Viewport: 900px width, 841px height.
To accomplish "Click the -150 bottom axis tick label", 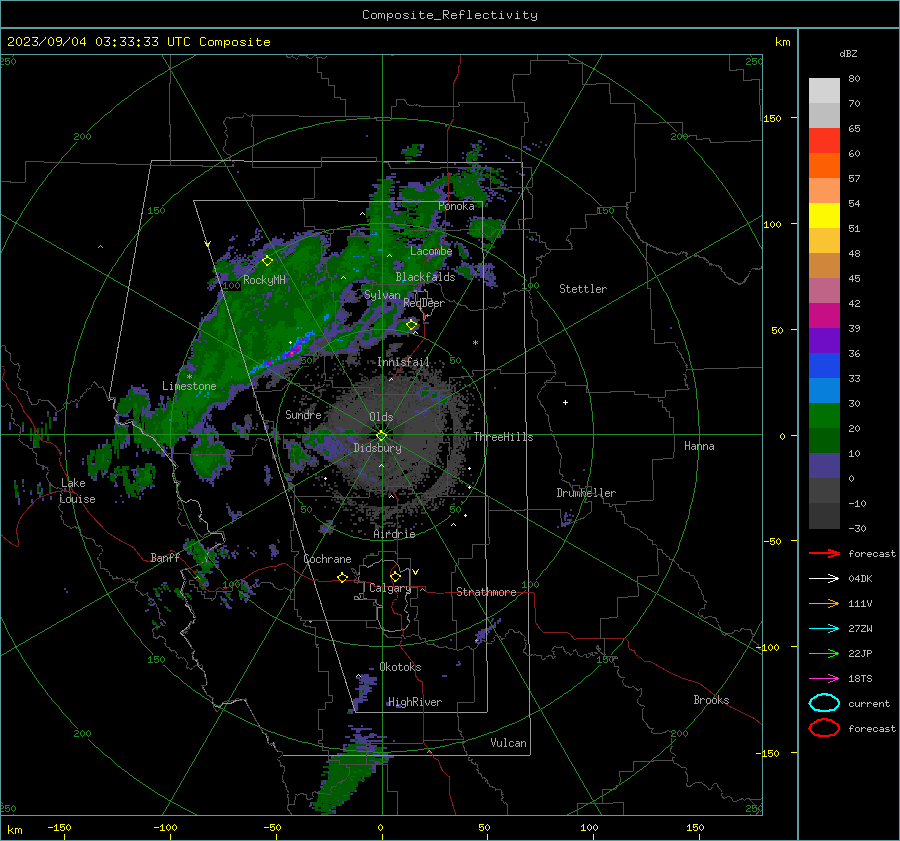I will point(59,827).
